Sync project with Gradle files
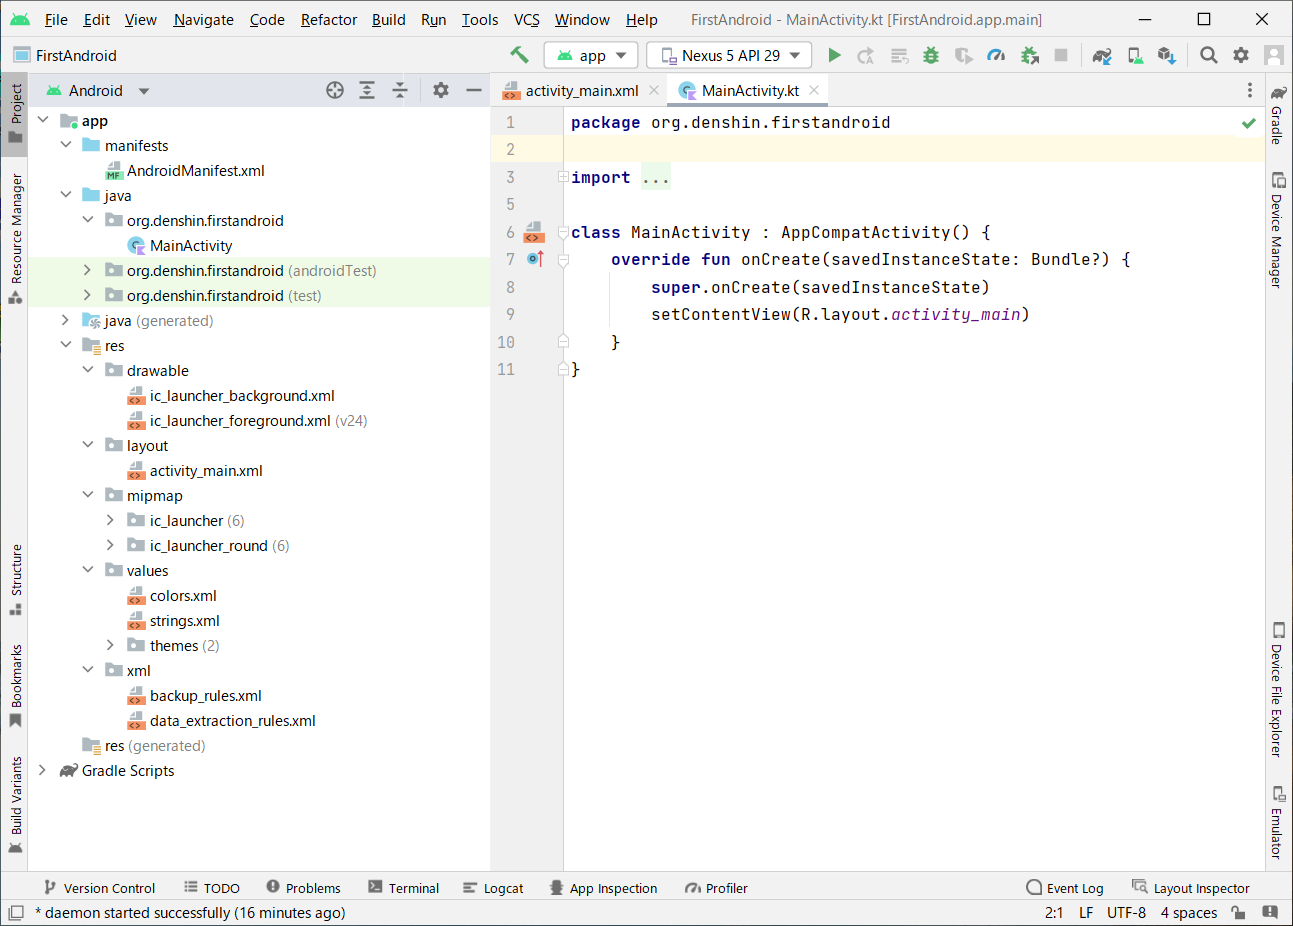Screen dimensions: 1293x926 1101,55
